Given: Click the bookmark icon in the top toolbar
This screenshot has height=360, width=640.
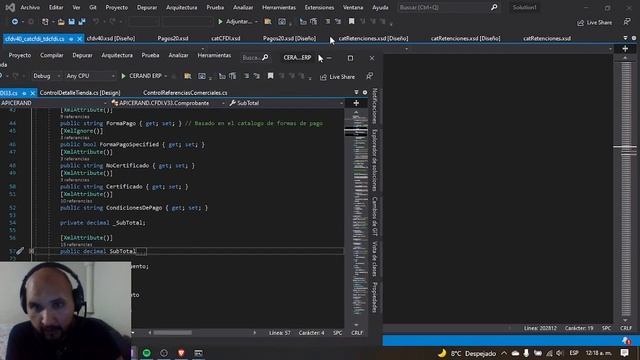Looking at the screenshot, I should pyautogui.click(x=351, y=21).
